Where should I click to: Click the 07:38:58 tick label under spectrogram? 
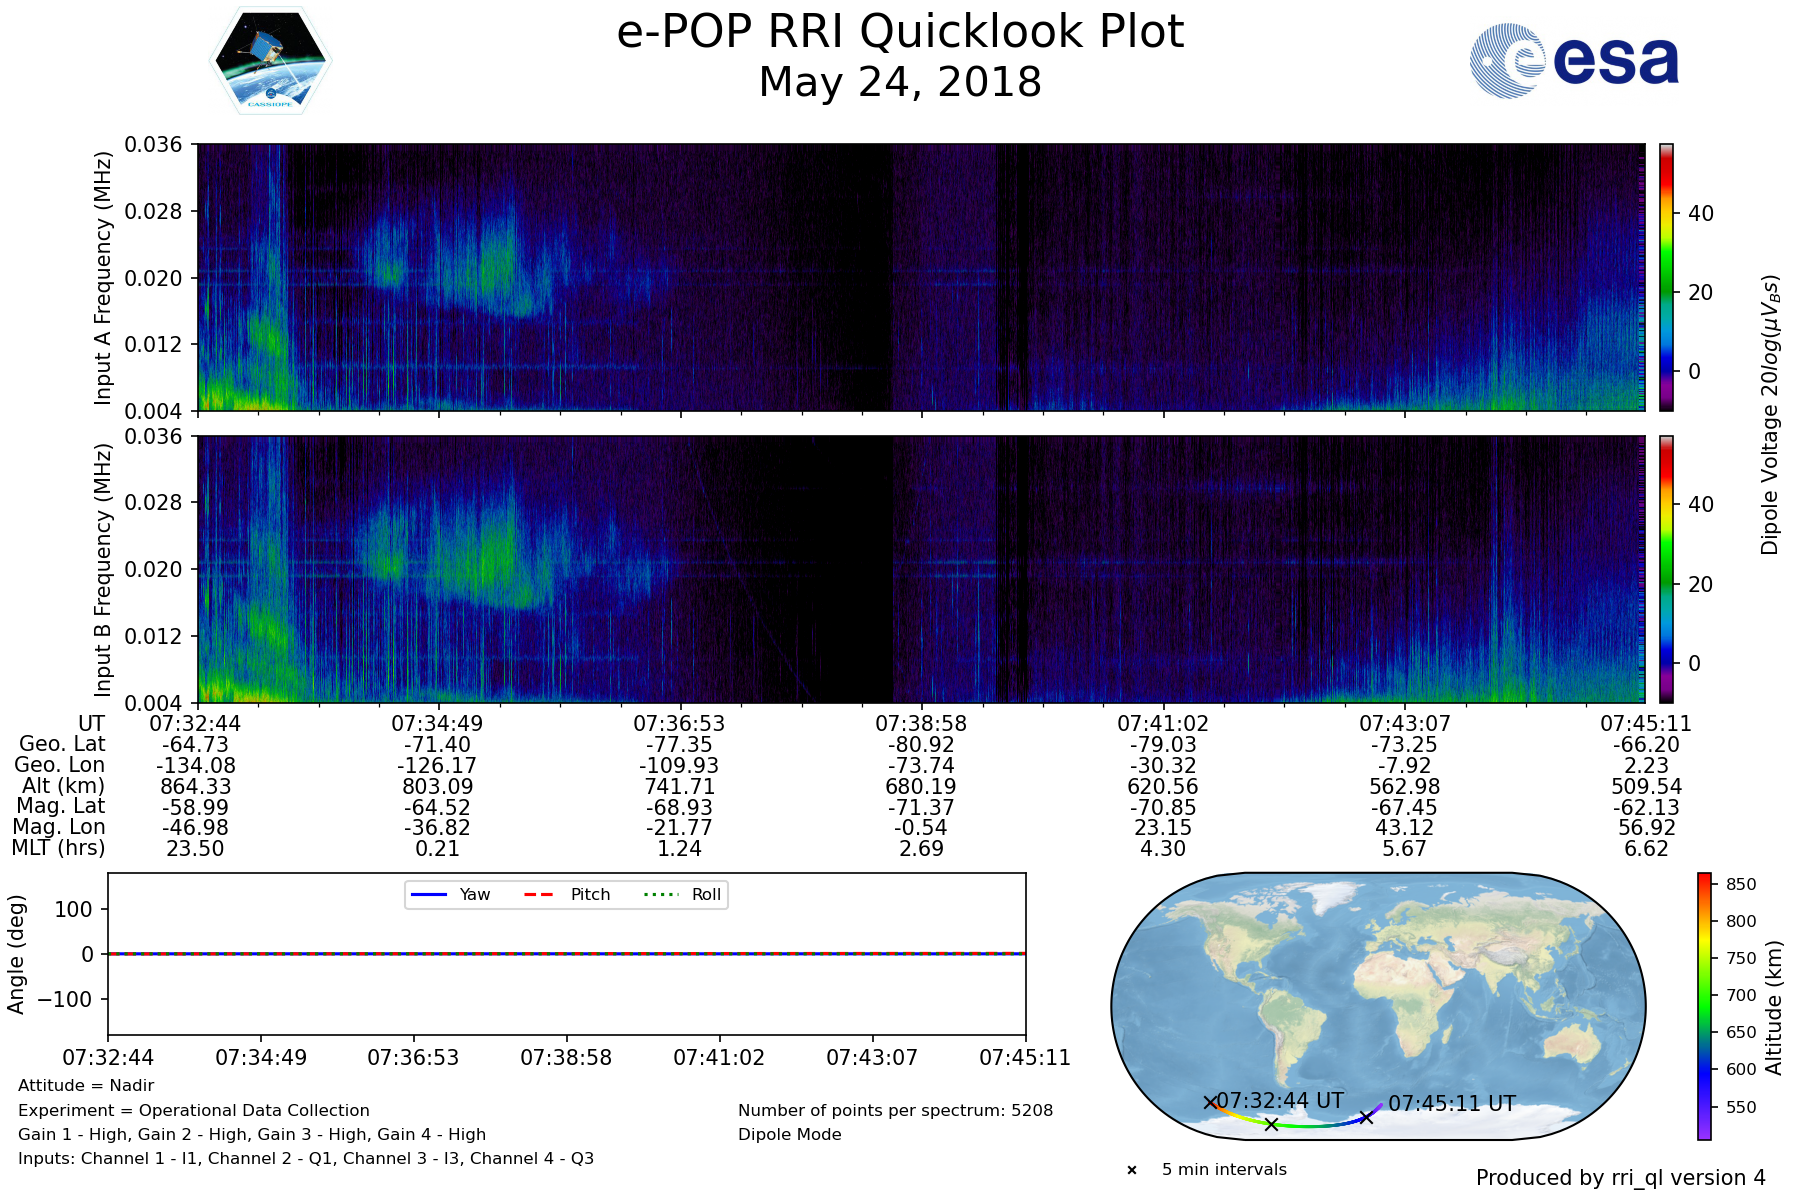[x=920, y=723]
